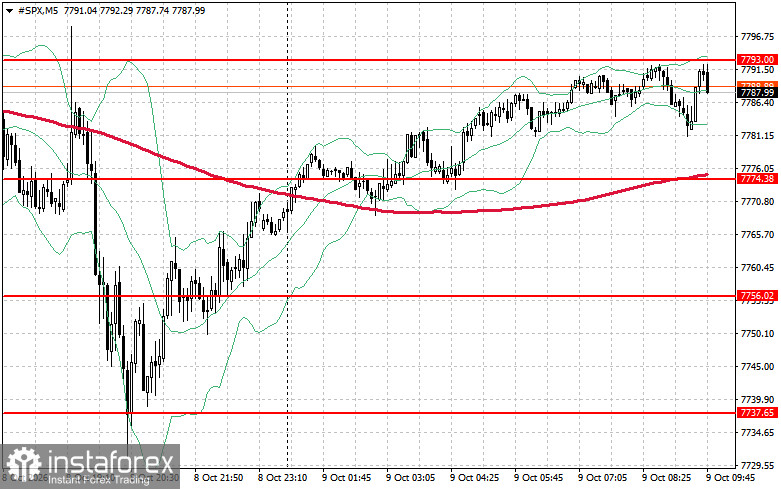Click the 7796.75 price axis label
Screen dimensions: 781x489
point(757,37)
